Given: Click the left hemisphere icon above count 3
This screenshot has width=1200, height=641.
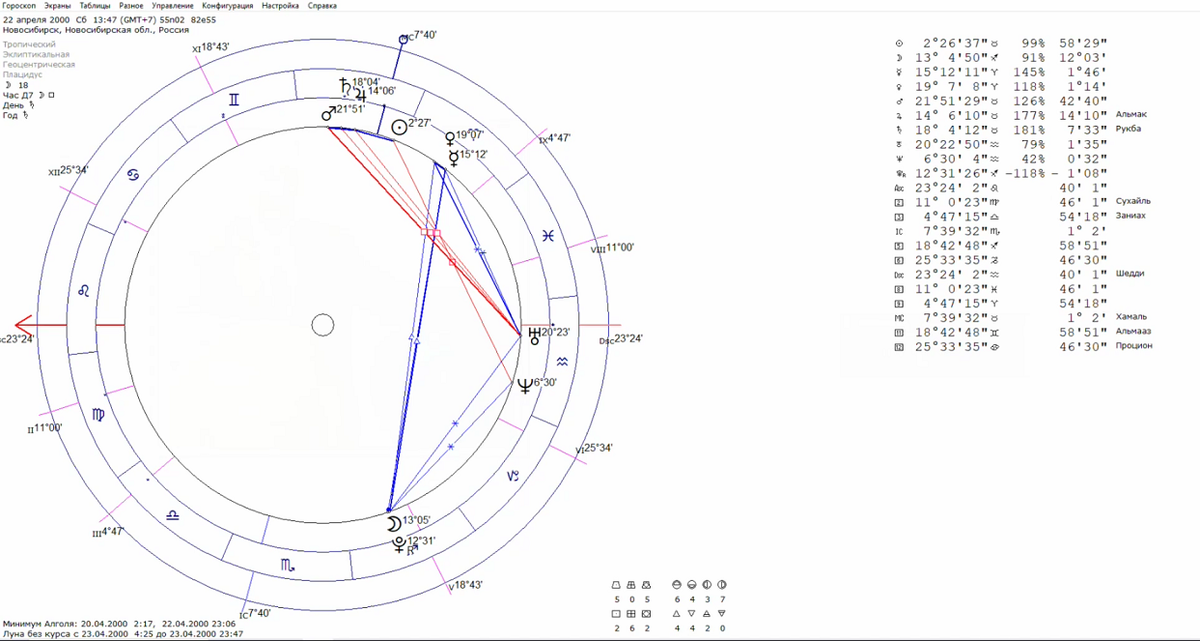Looking at the screenshot, I should coord(706,584).
